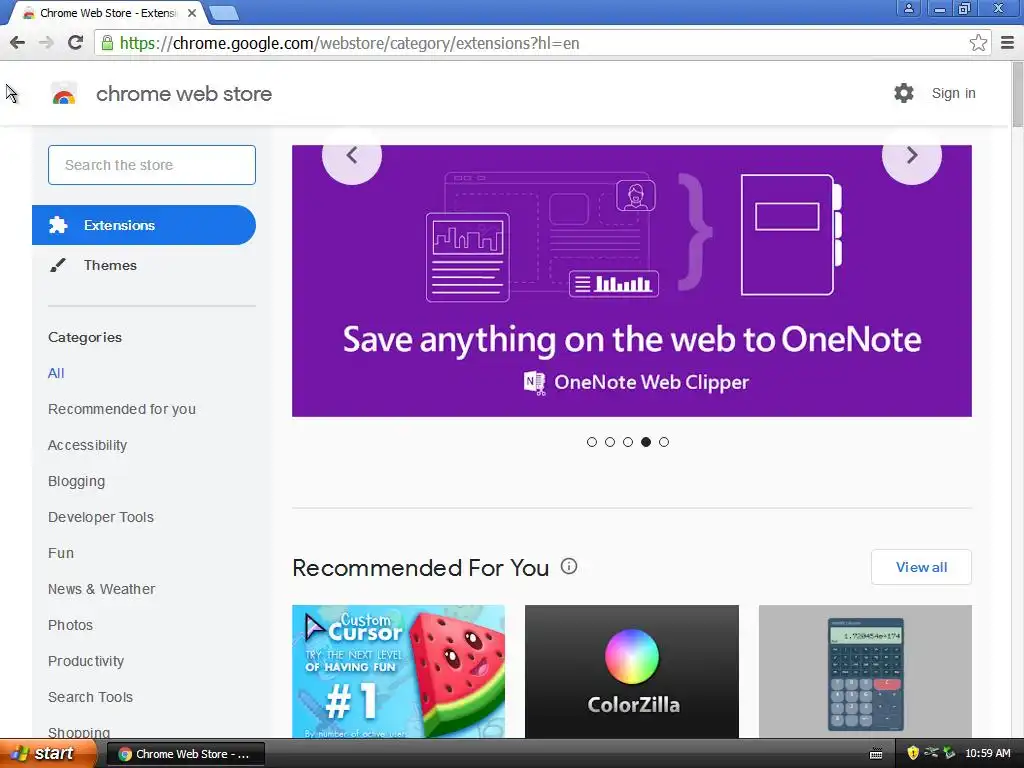The image size is (1024, 768).
Task: Select the second carousel dot
Action: [610, 442]
